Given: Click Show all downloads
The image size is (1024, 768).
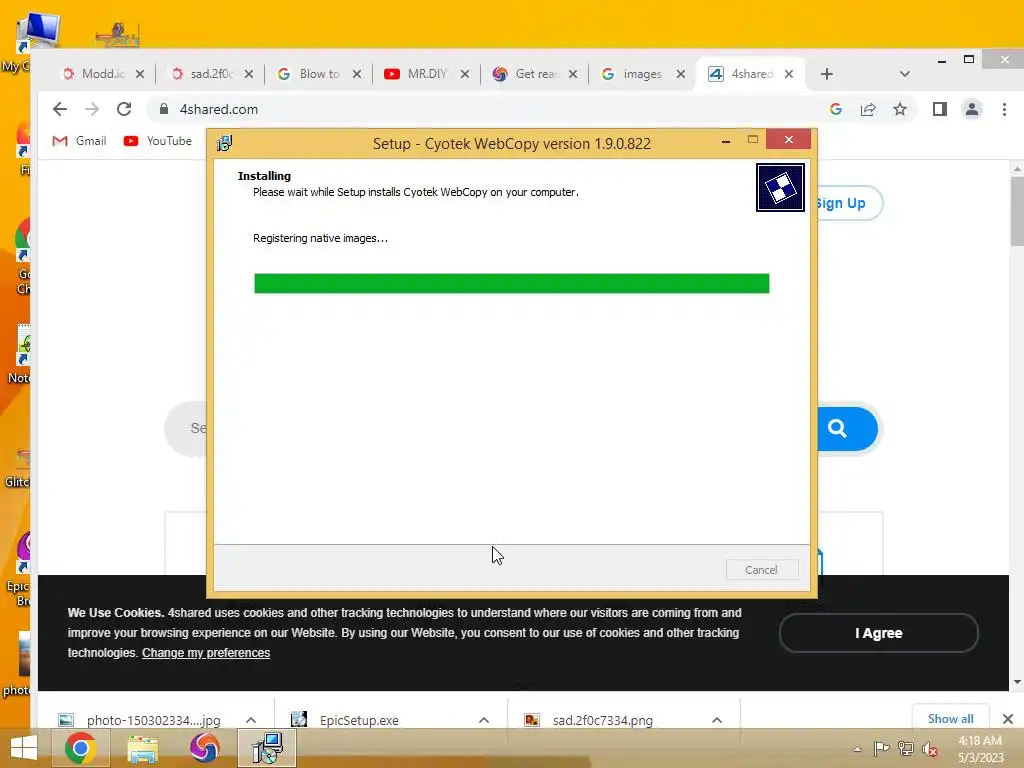Looking at the screenshot, I should 950,718.
